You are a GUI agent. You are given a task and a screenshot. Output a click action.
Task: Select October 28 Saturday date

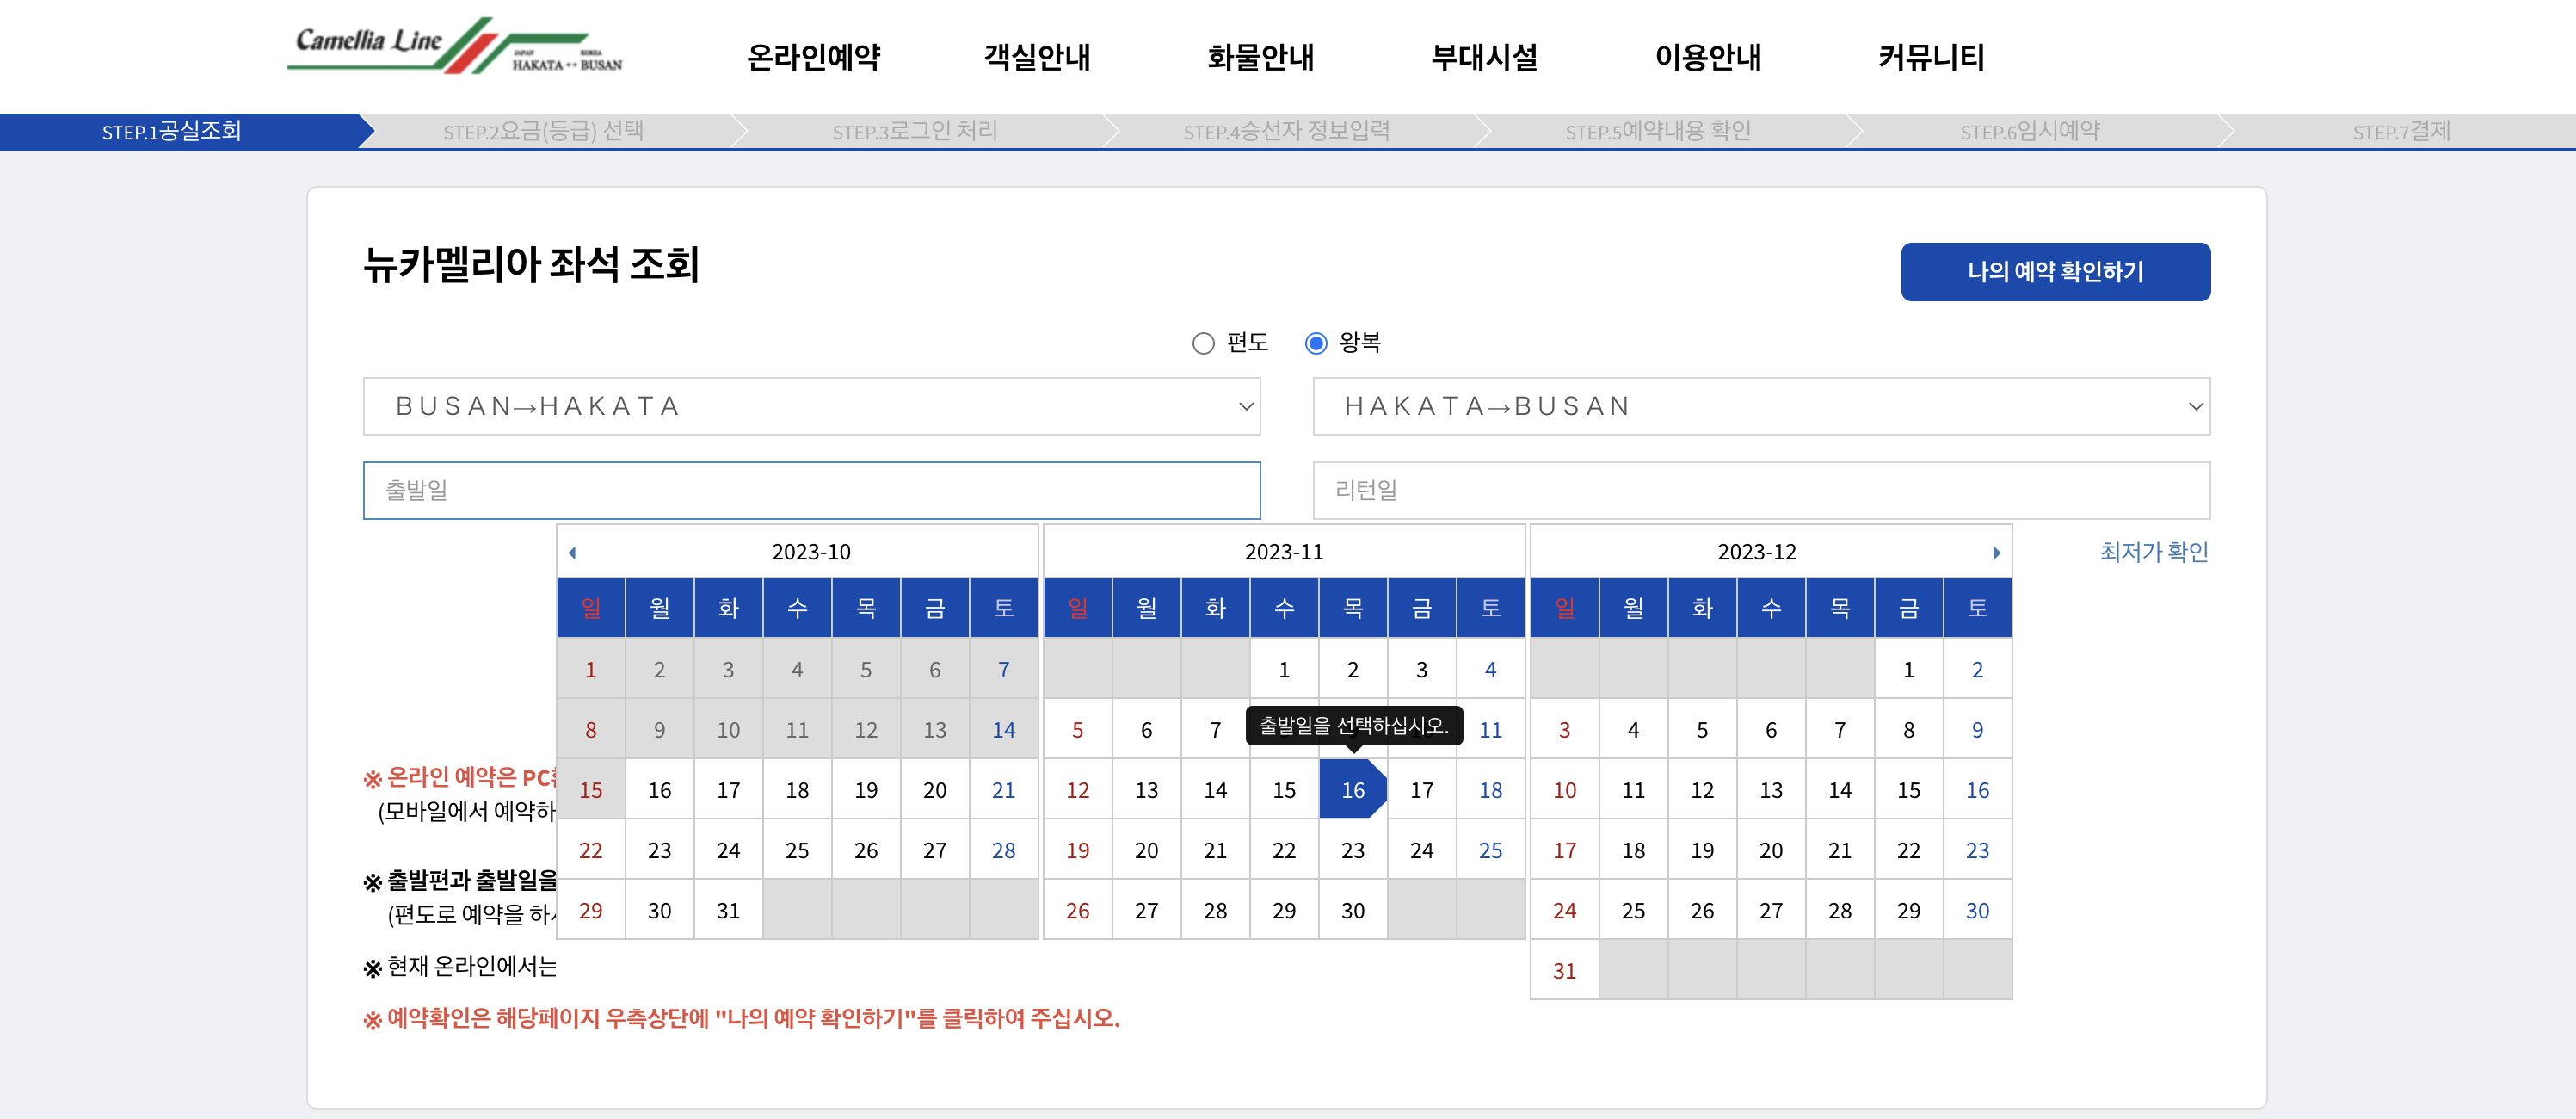[1003, 850]
